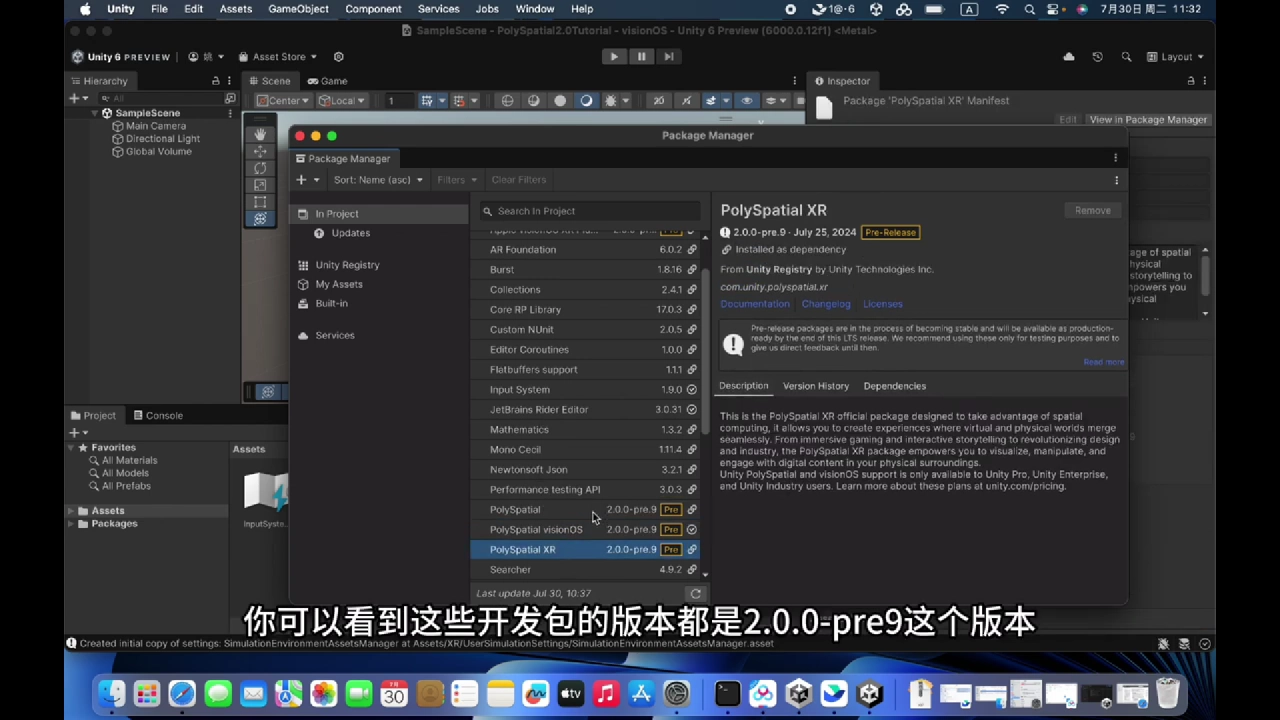Select the AR Foundation package row
The image size is (1280, 720).
point(585,250)
